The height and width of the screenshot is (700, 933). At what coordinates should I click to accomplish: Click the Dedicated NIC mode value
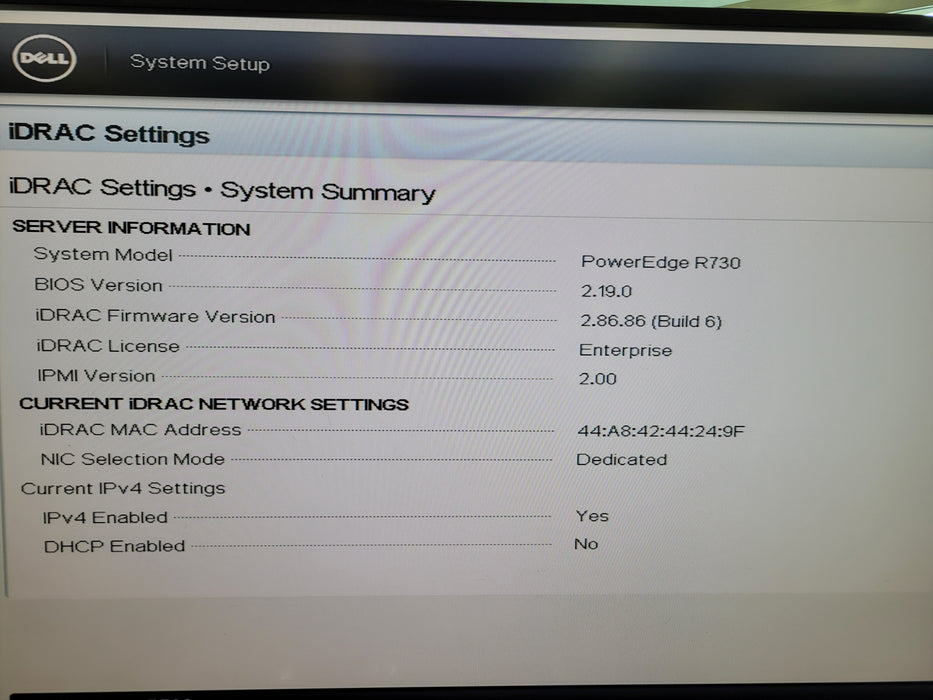click(621, 460)
